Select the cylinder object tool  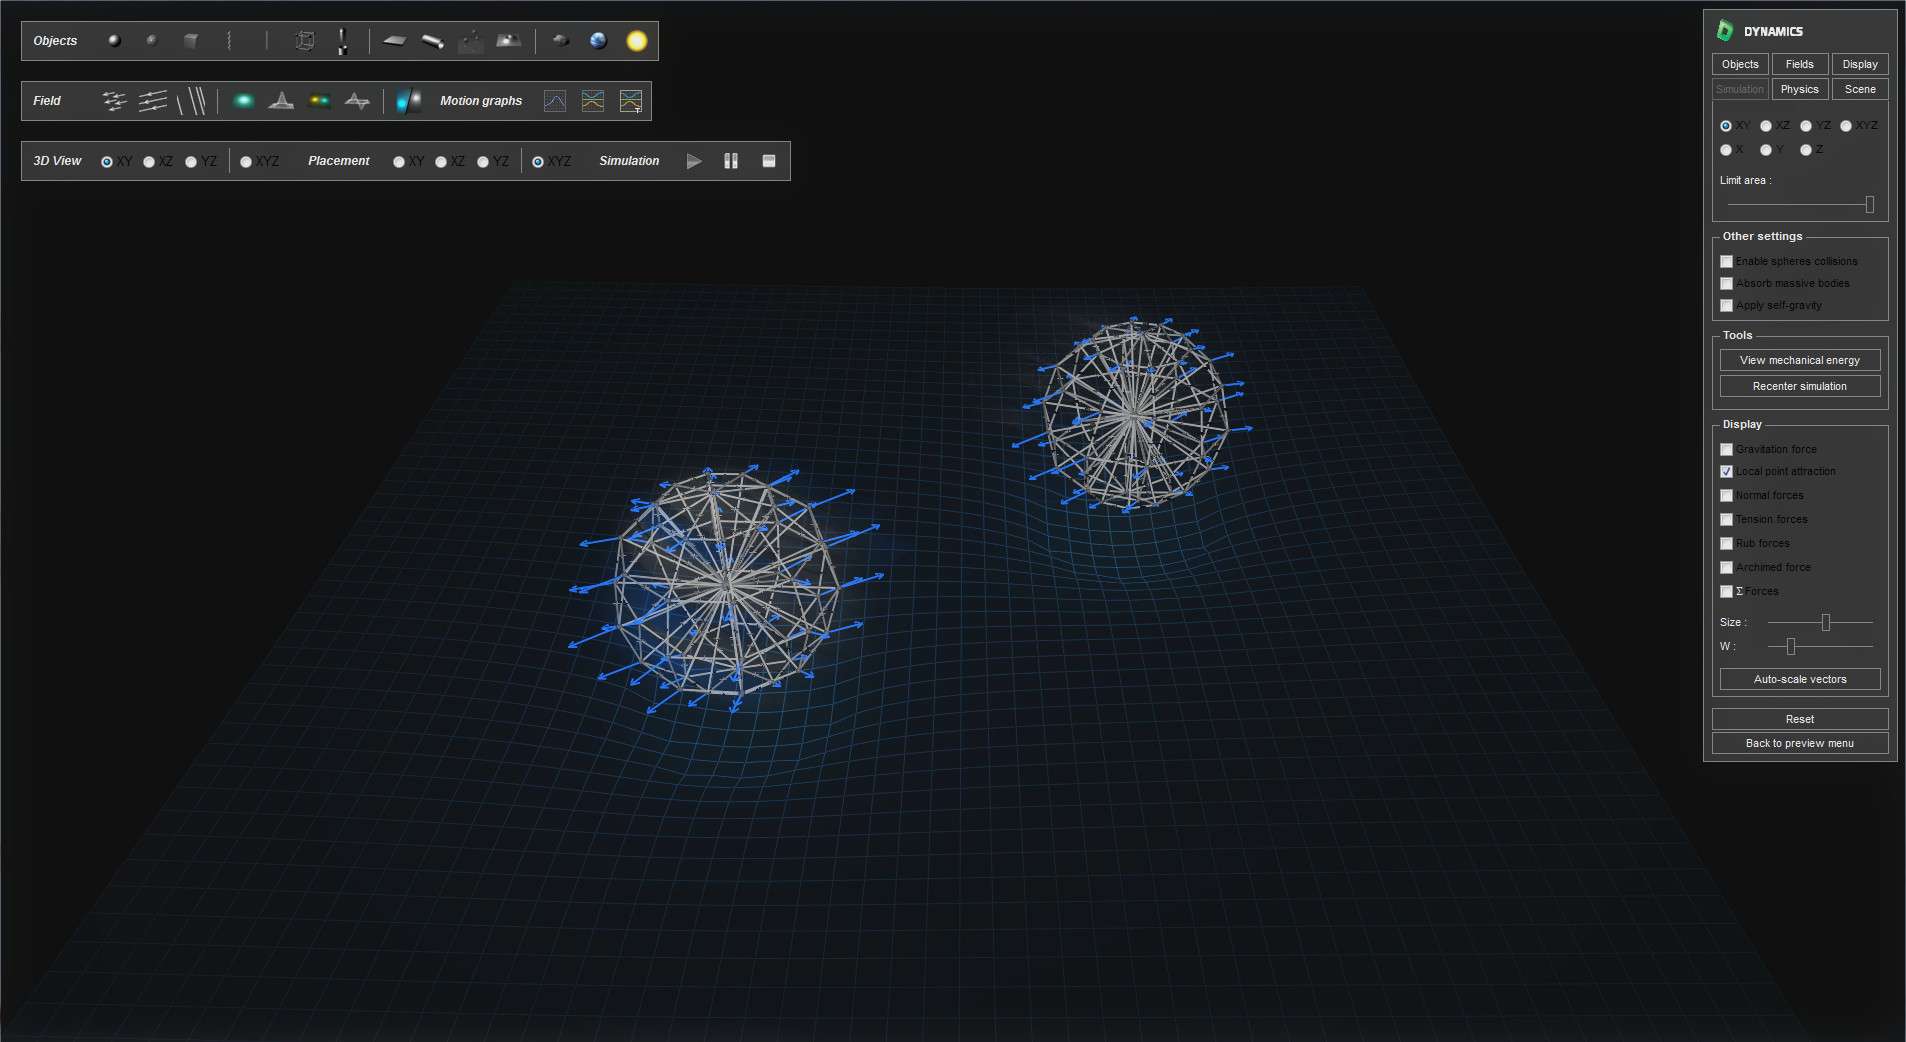pyautogui.click(x=431, y=42)
